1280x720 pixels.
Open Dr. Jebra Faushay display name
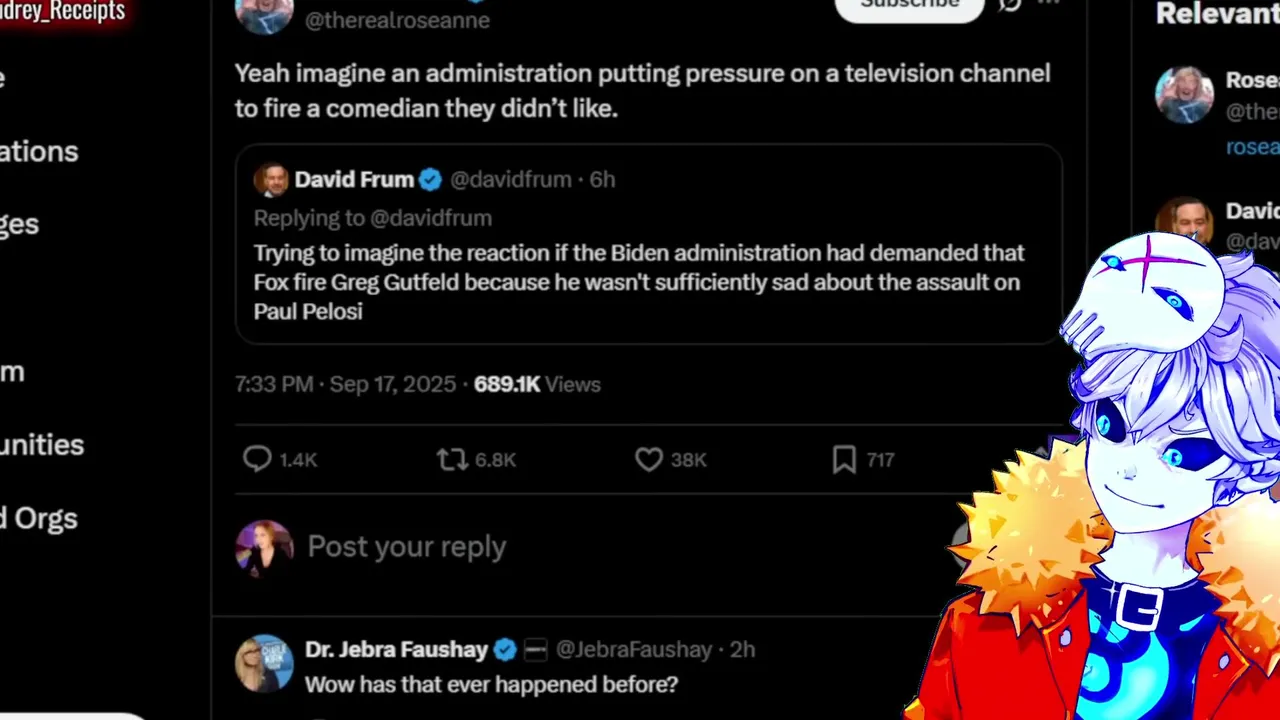click(x=396, y=650)
